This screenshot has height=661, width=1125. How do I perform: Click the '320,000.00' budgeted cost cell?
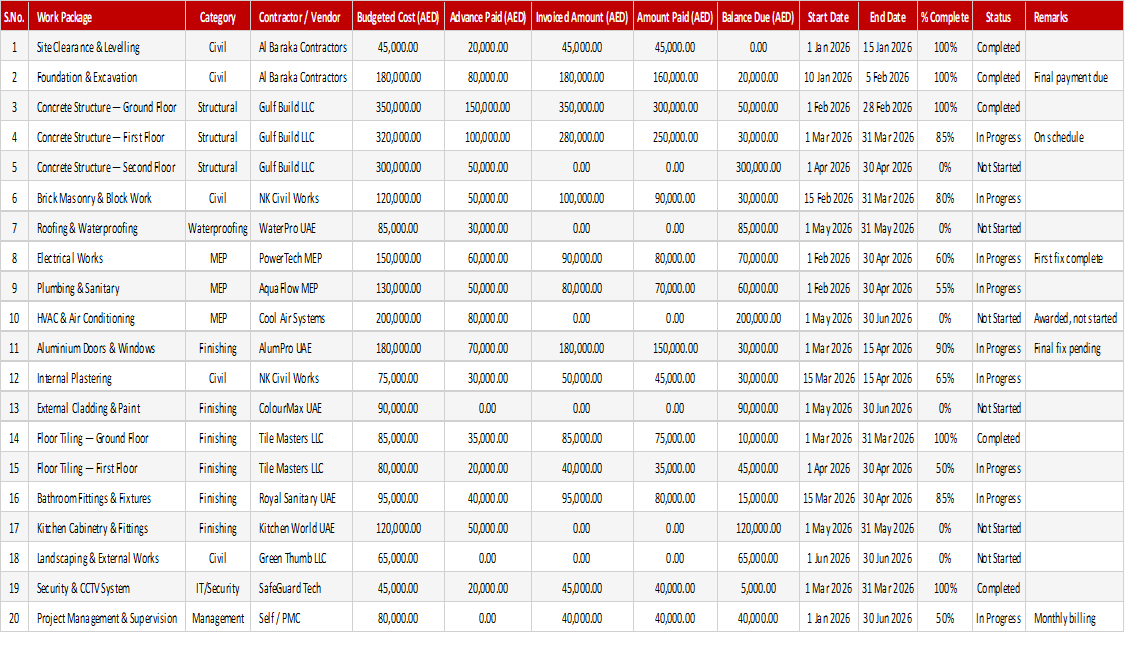pyautogui.click(x=397, y=137)
